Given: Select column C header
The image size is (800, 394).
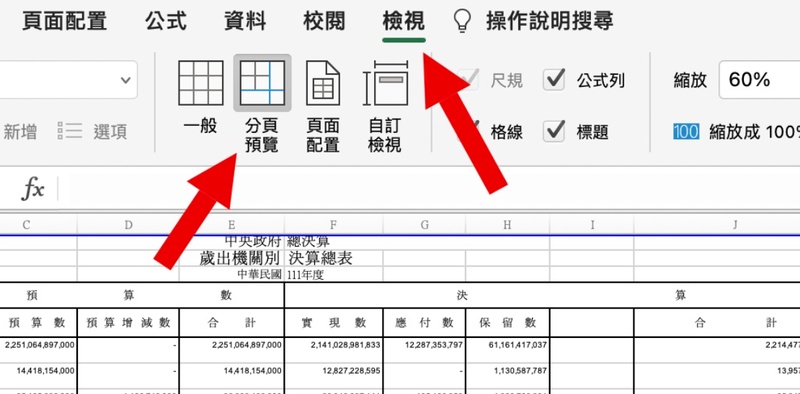Looking at the screenshot, I should pos(38,225).
